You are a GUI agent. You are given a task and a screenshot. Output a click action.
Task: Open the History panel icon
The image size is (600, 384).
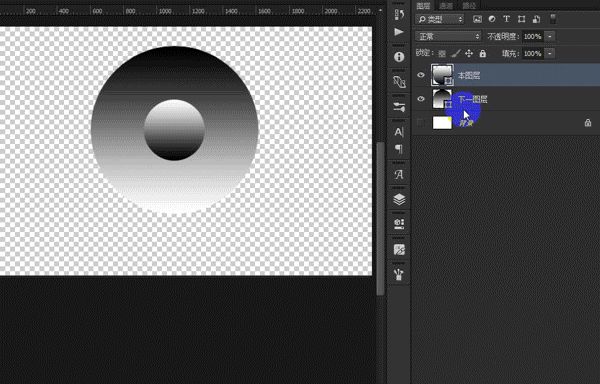[x=399, y=15]
